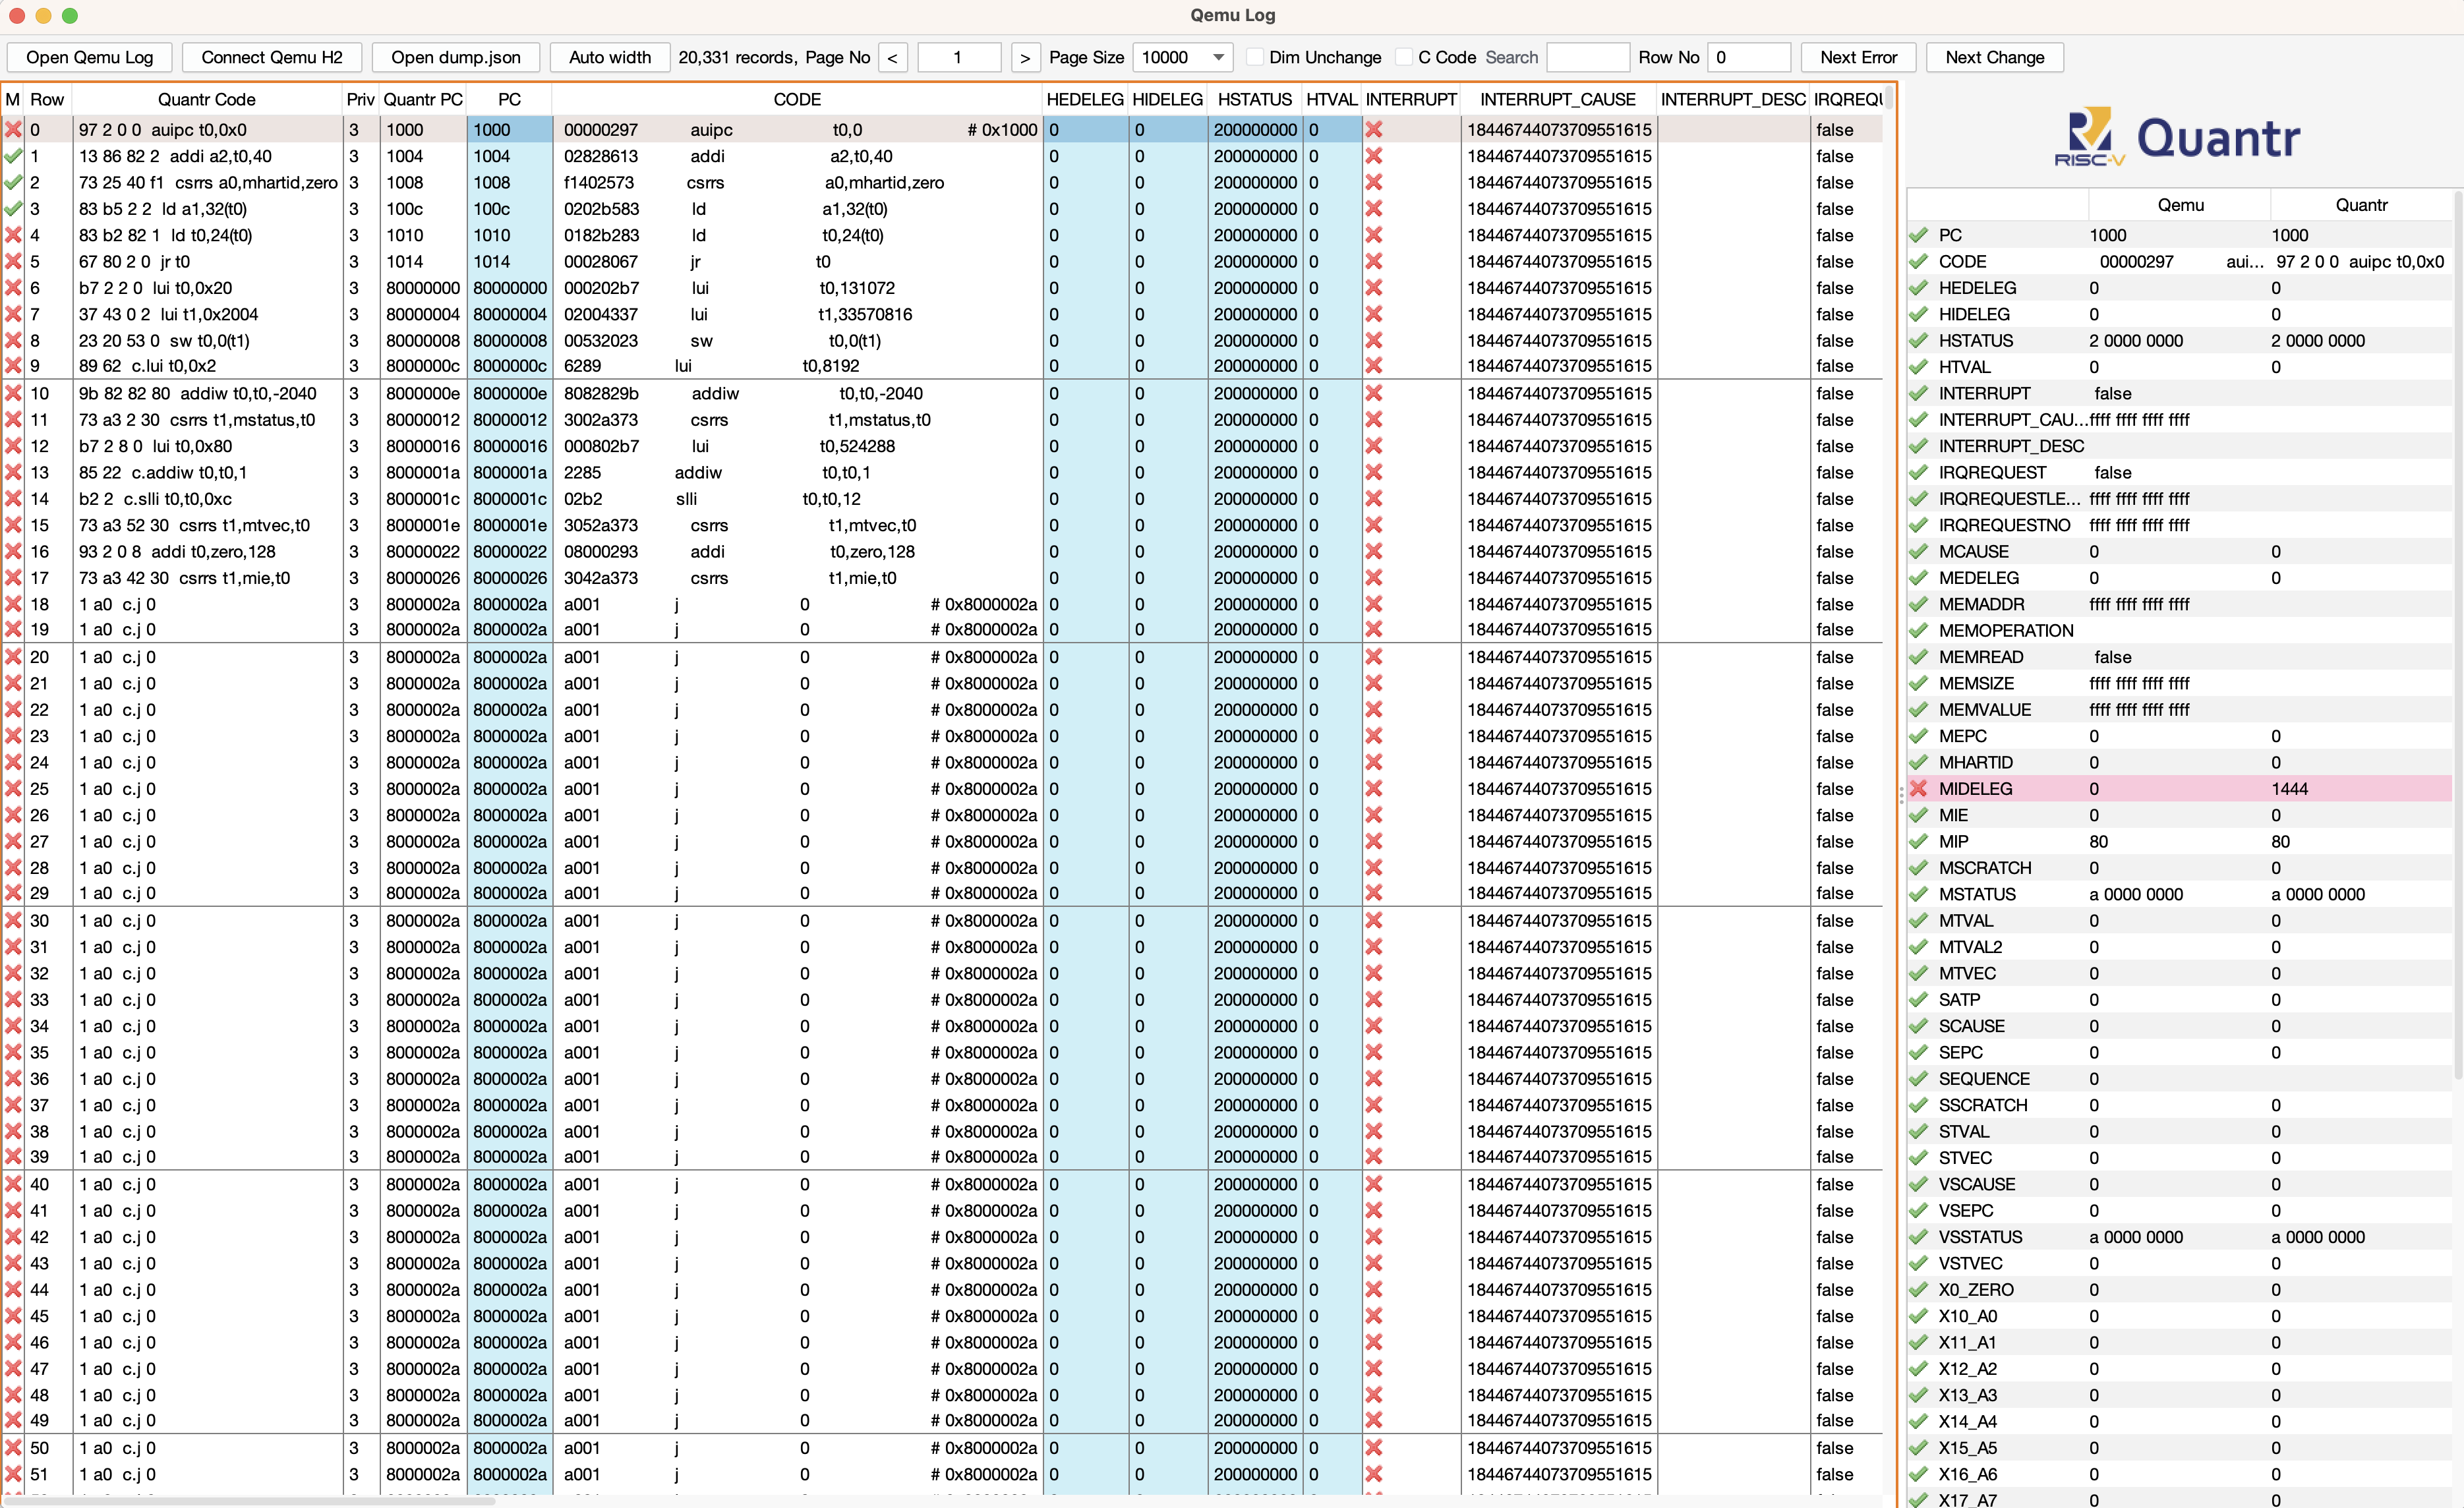The height and width of the screenshot is (1508, 2464).
Task: Click the Auto width button
Action: 610,57
